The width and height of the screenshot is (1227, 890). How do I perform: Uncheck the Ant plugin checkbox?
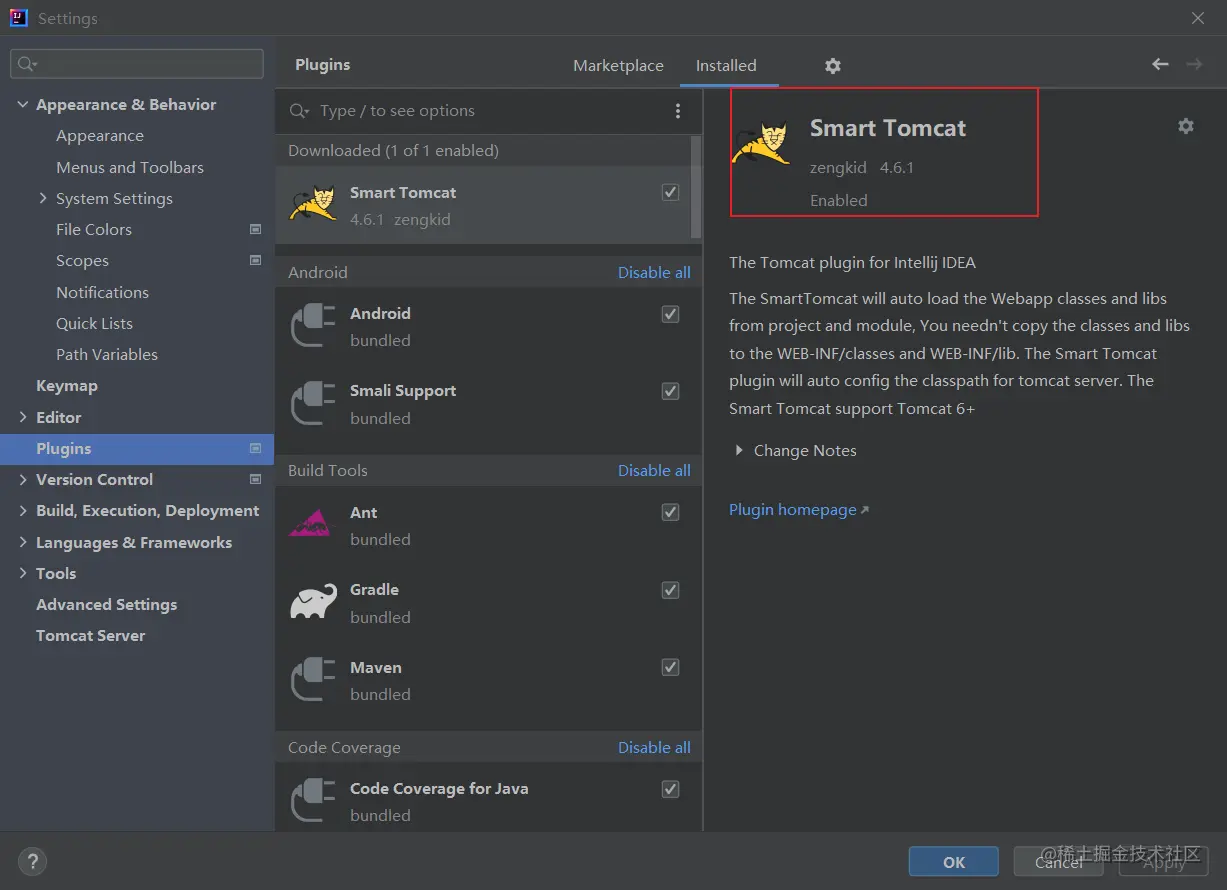pos(671,512)
